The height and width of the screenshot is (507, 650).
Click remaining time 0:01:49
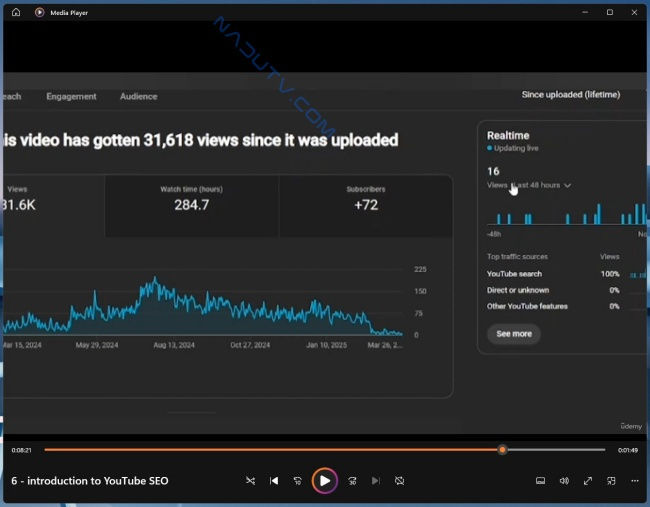pyautogui.click(x=628, y=450)
